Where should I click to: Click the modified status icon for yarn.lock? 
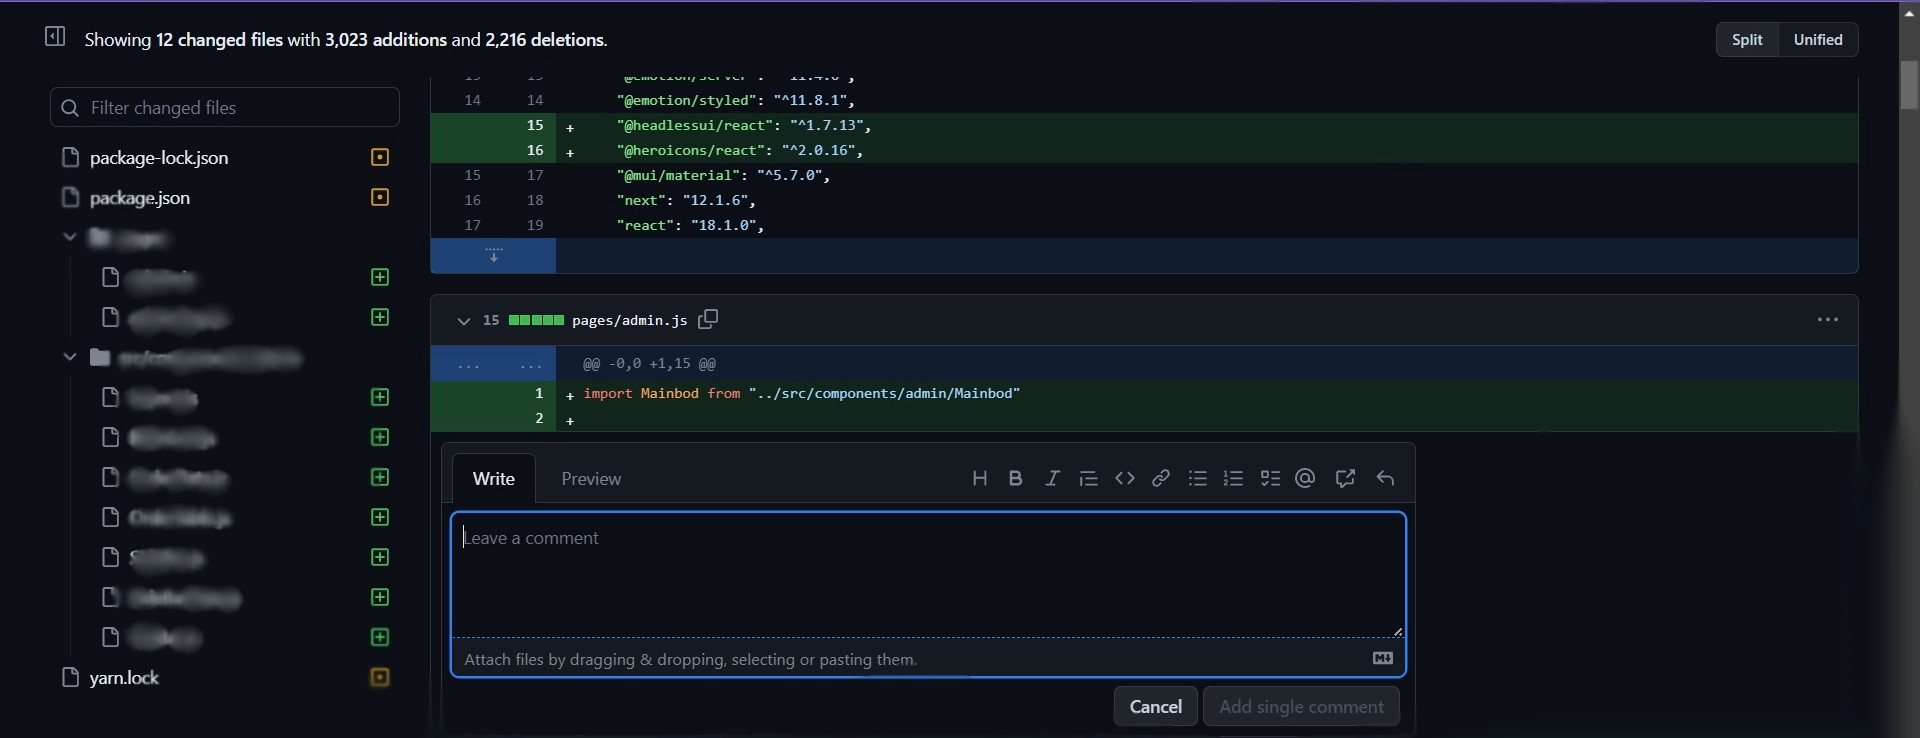(x=380, y=678)
